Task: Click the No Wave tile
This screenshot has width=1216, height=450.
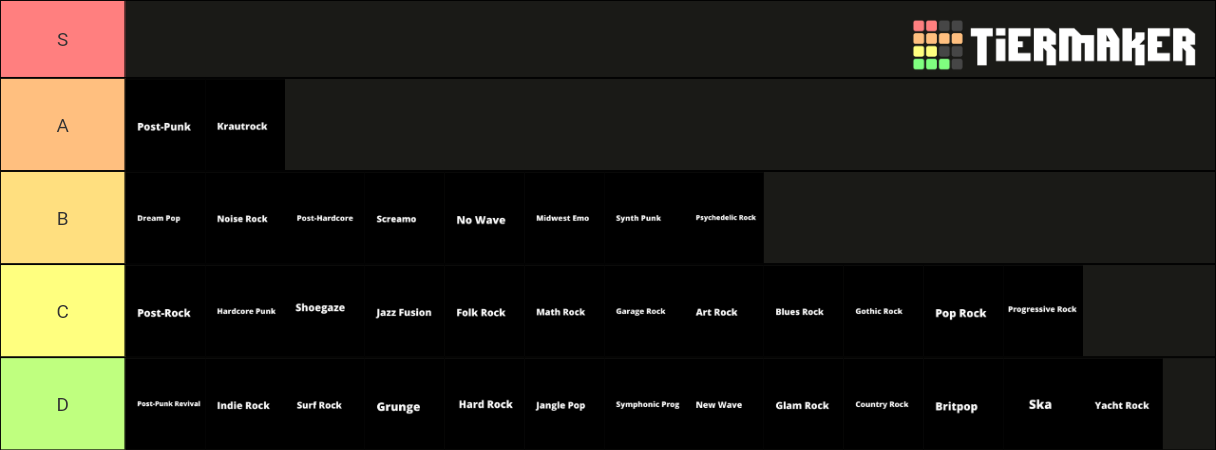Action: tap(481, 219)
